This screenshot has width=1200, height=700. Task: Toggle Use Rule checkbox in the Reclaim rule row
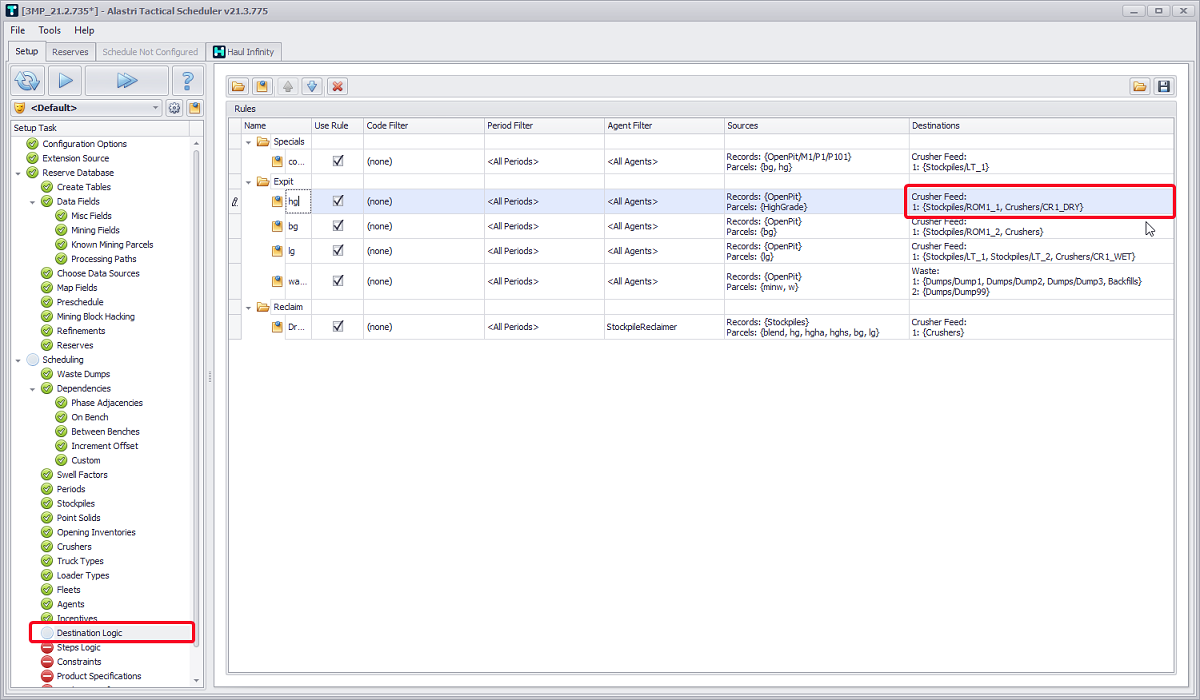pyautogui.click(x=338, y=326)
